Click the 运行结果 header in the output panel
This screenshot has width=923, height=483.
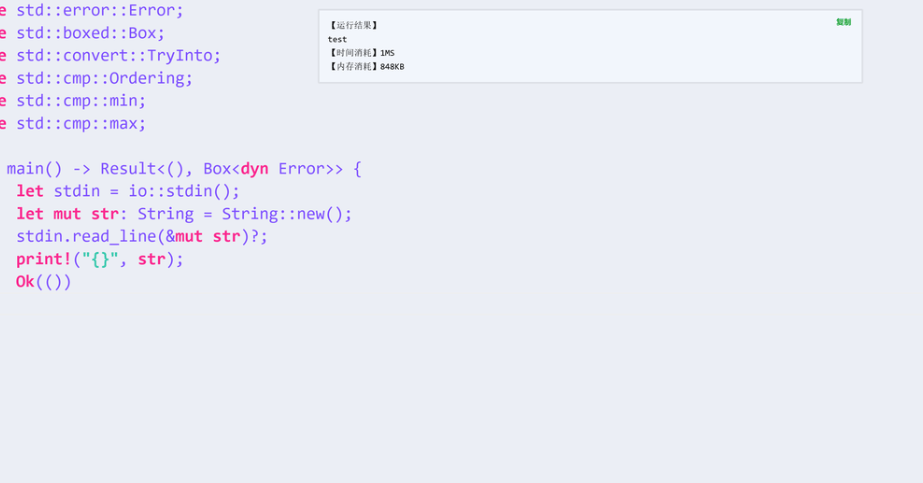click(x=353, y=25)
